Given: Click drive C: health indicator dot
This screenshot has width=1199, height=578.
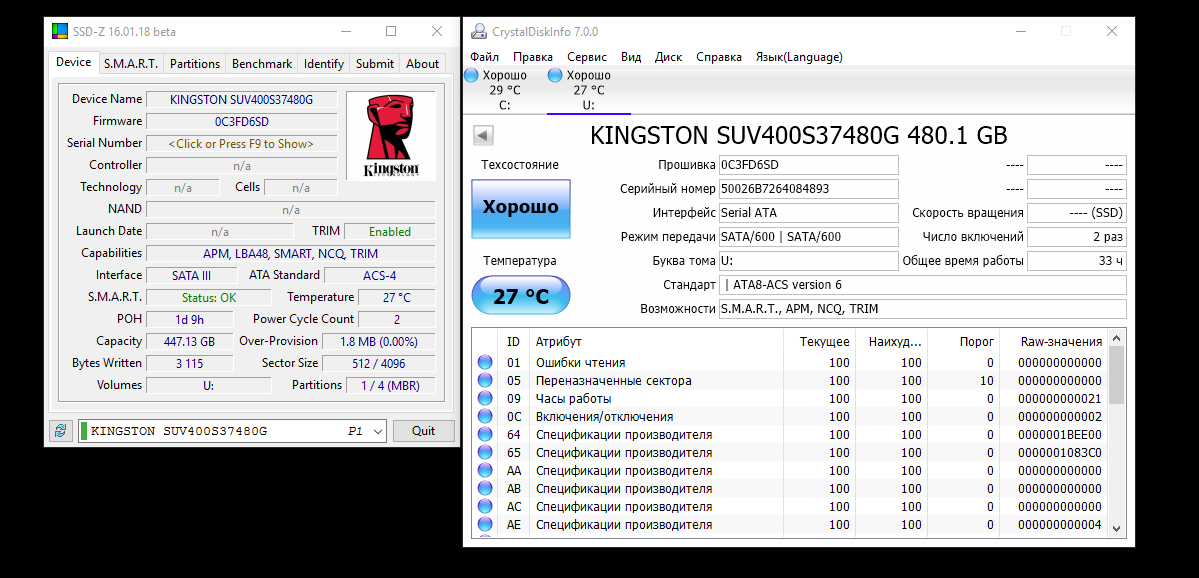Looking at the screenshot, I should (x=470, y=75).
